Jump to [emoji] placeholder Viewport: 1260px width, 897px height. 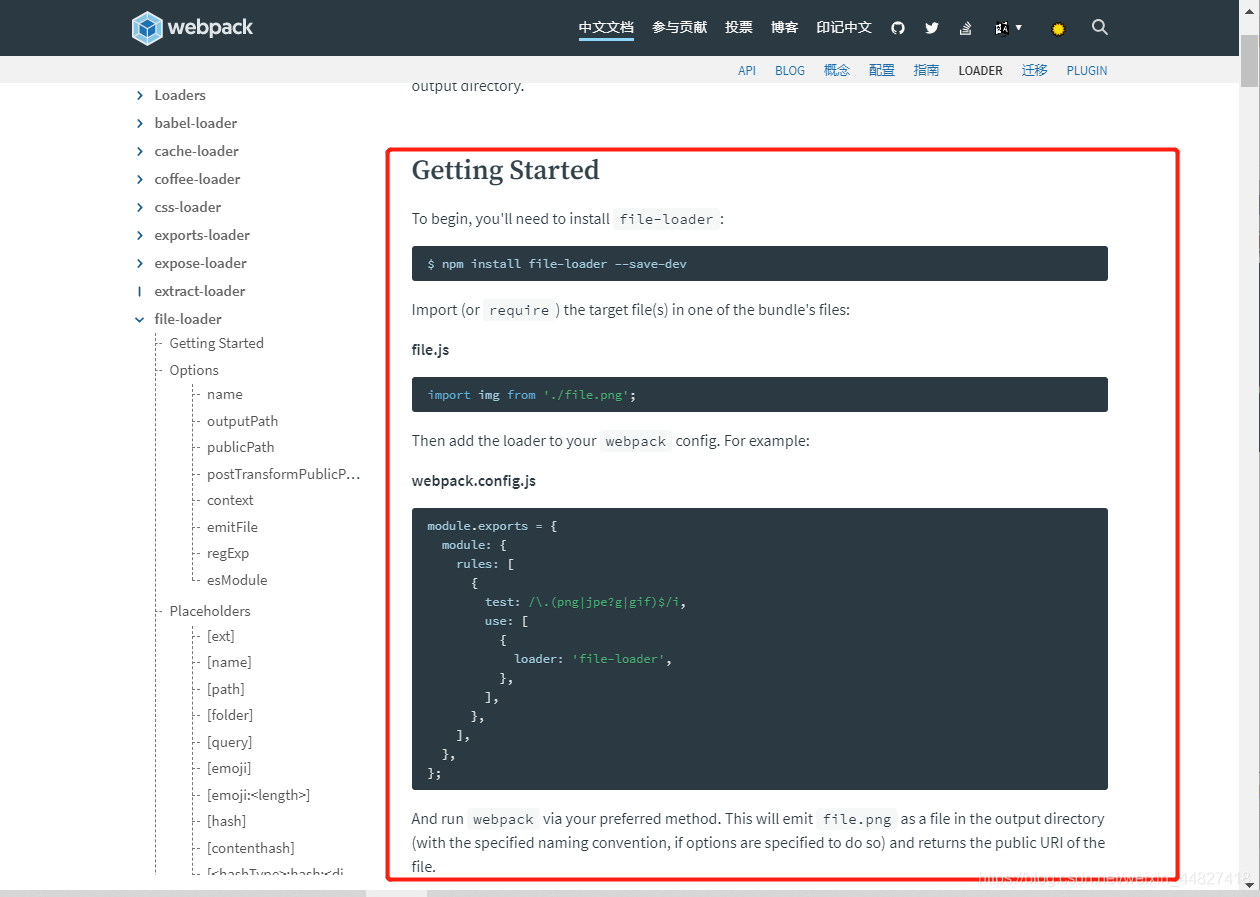pos(229,768)
